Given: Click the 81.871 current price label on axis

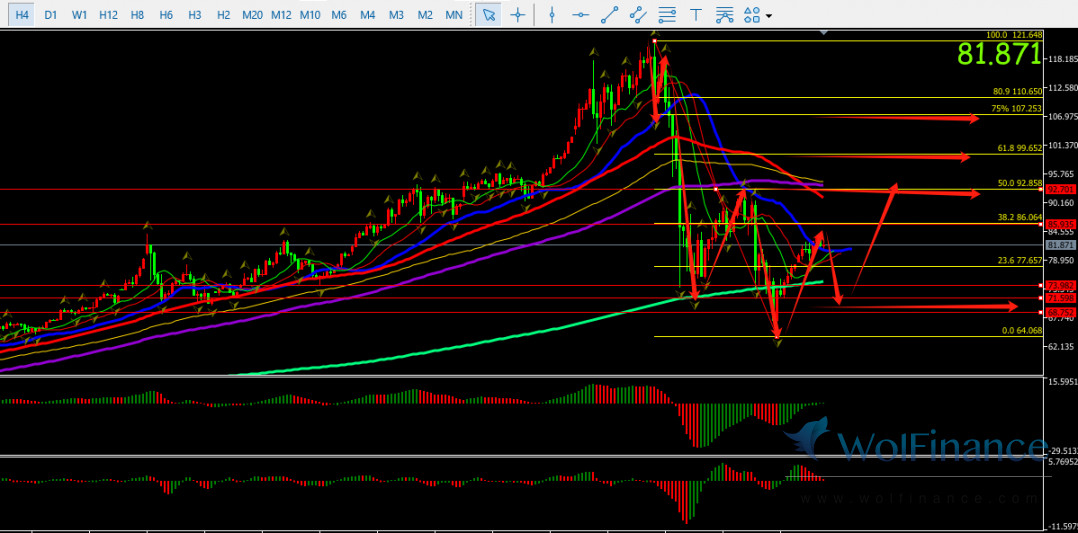Looking at the screenshot, I should click(1059, 245).
